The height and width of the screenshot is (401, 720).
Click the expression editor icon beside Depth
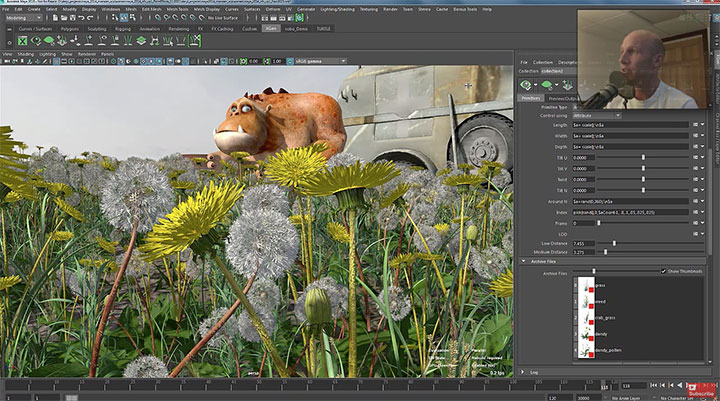695,147
